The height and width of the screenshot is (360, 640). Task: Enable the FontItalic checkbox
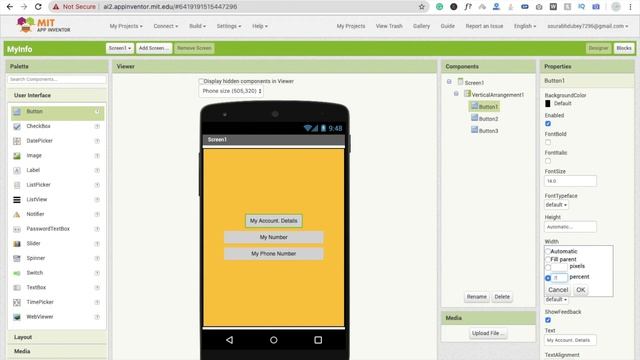point(548,161)
